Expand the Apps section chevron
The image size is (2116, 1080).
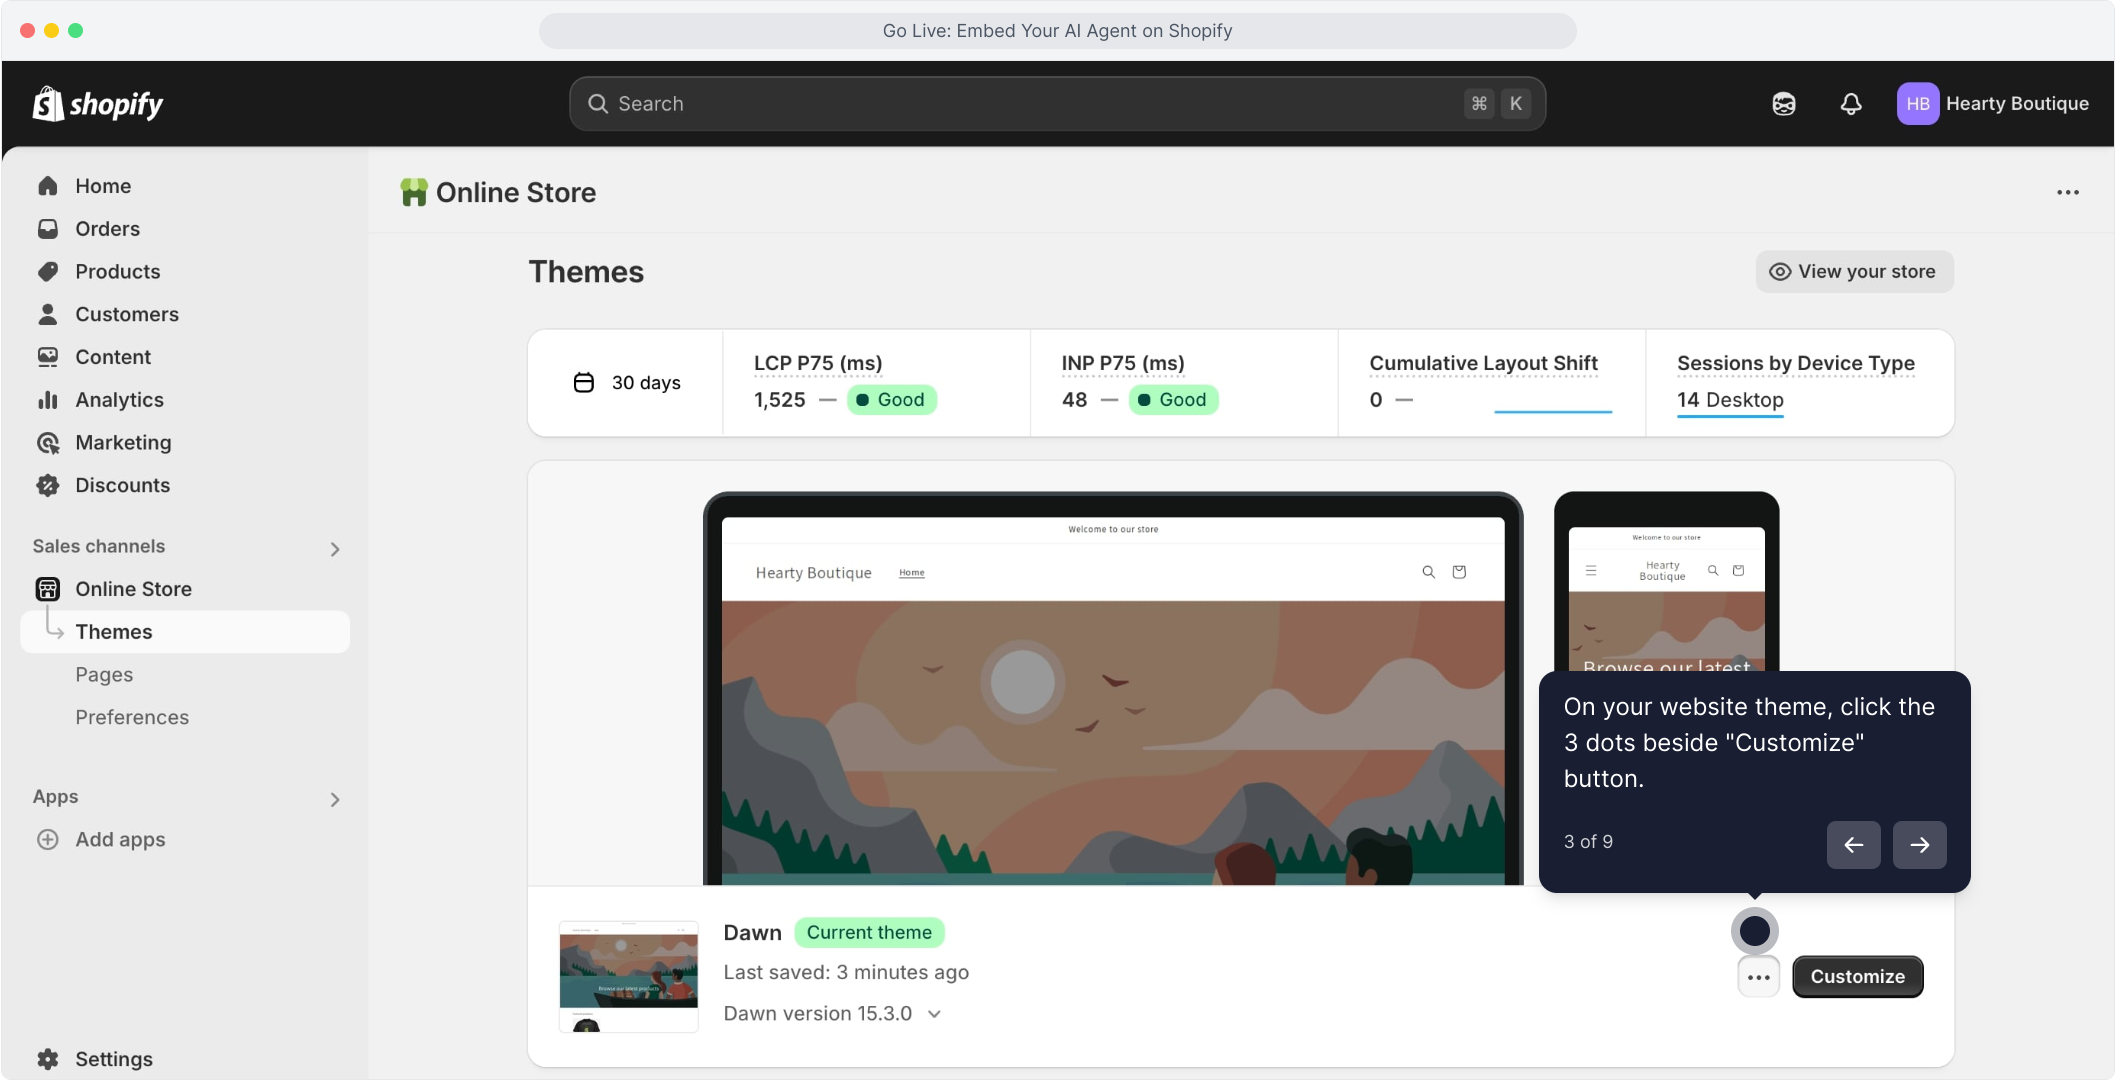335,800
